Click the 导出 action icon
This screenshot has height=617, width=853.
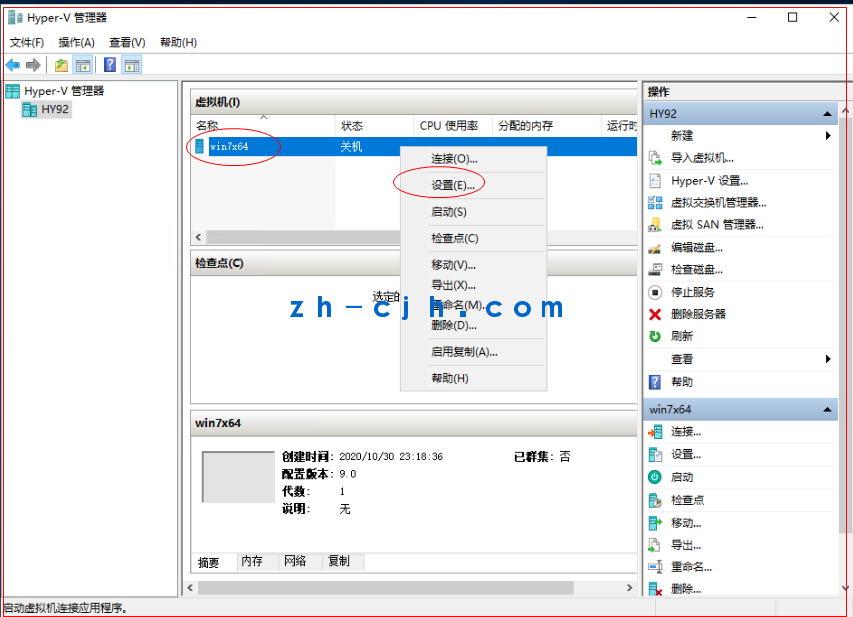tap(656, 545)
